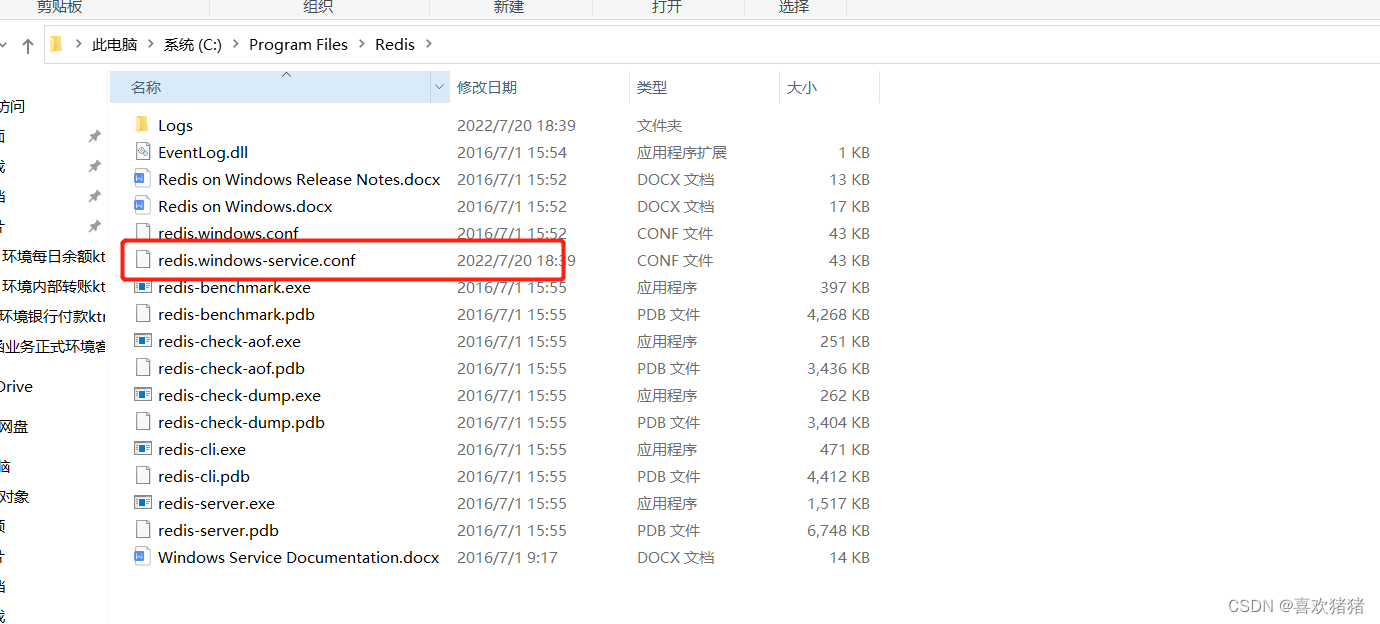Click the DOCX 文档 type of Windows Service Documentation.docx
This screenshot has width=1380, height=624.
coord(676,557)
